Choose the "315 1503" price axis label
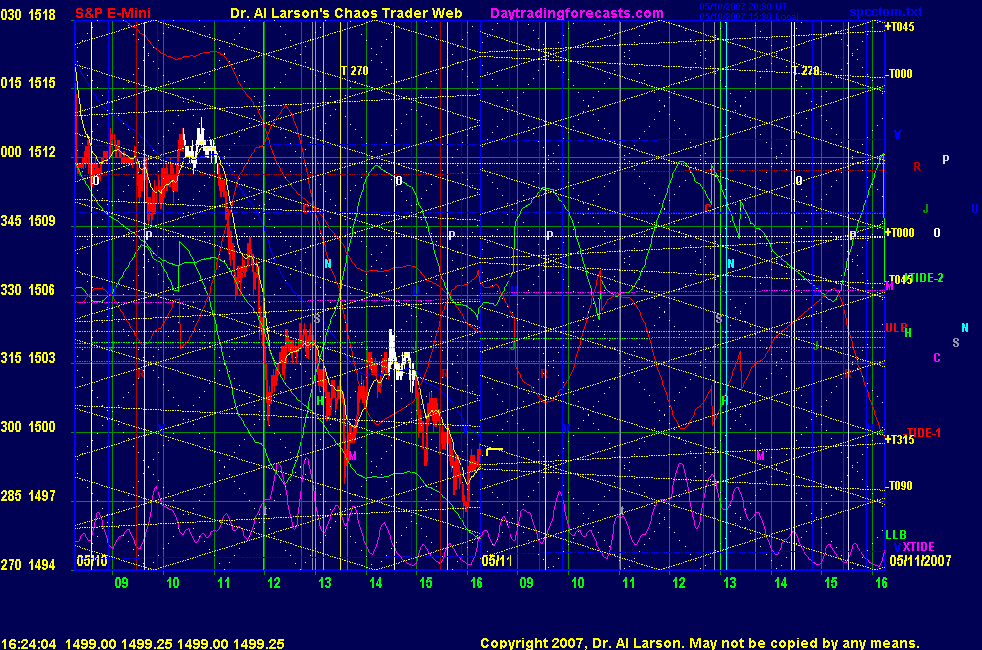 point(28,358)
